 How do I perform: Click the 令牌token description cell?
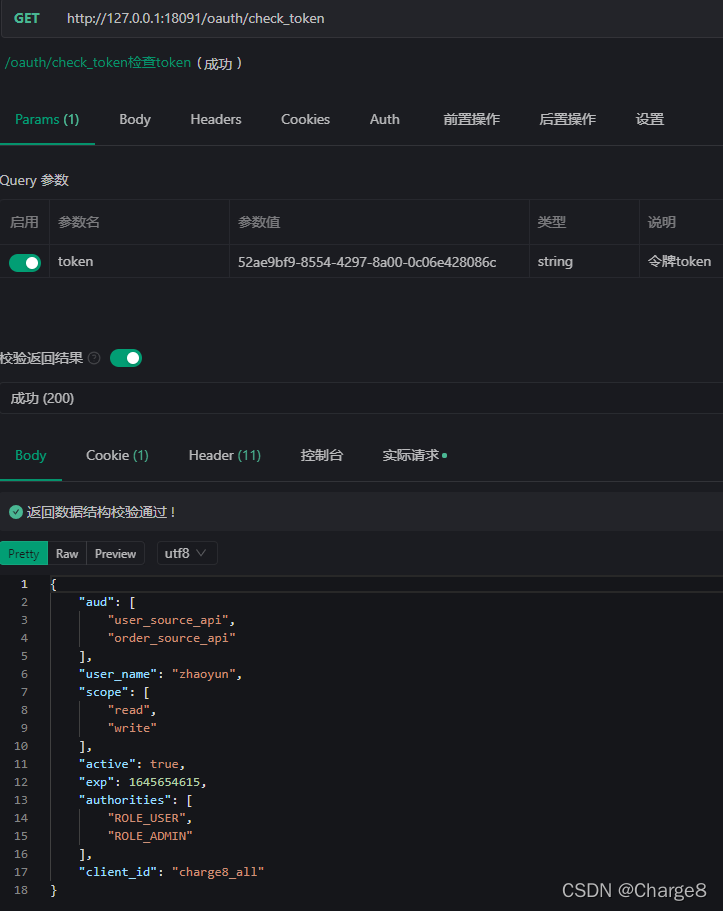(681, 261)
